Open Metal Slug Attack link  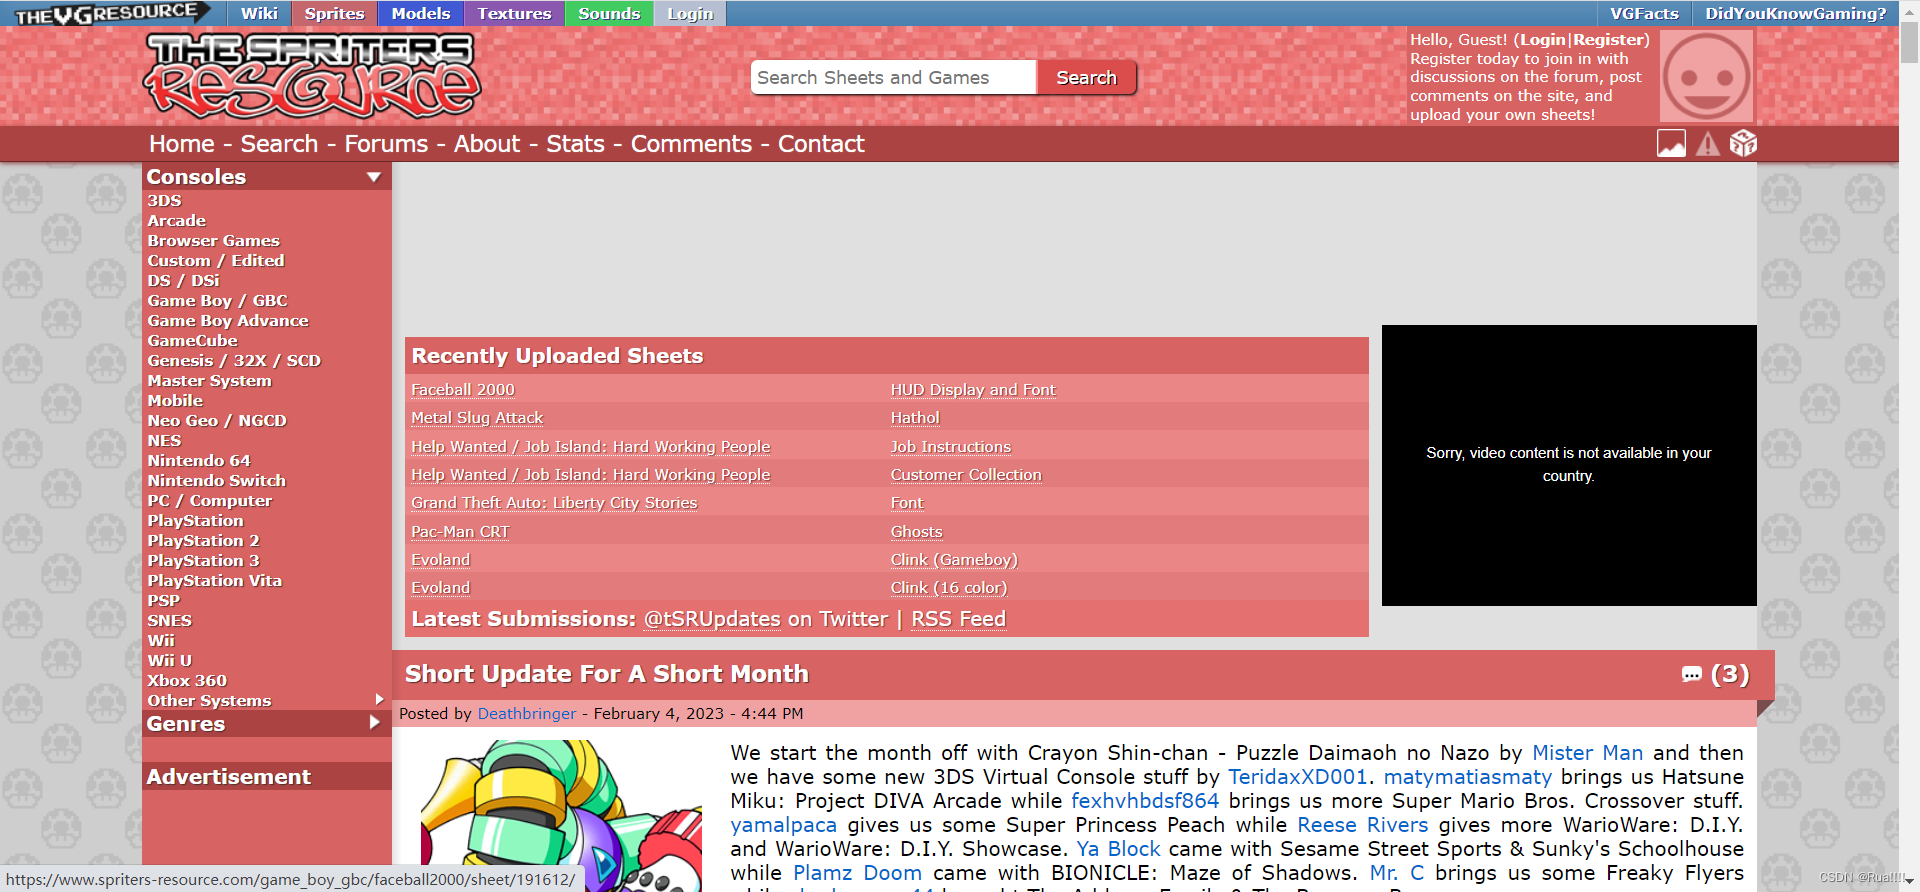click(477, 418)
